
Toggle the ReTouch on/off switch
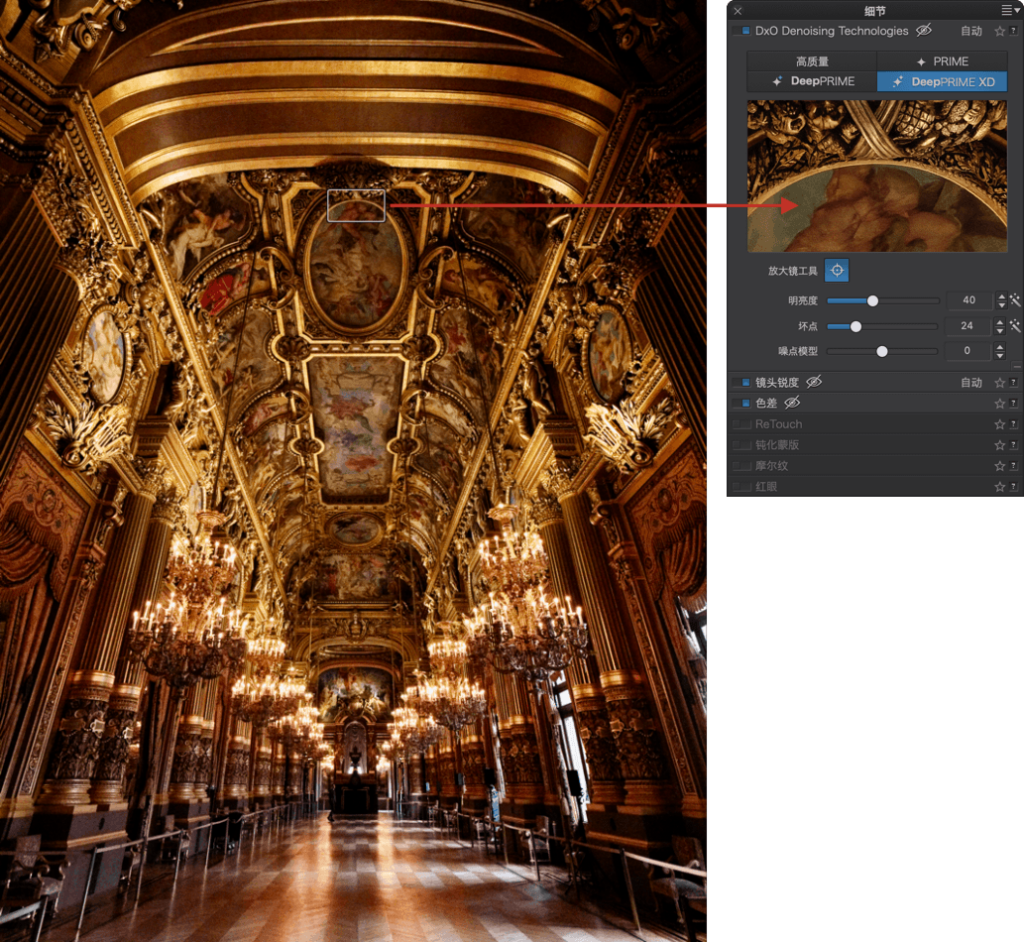742,424
